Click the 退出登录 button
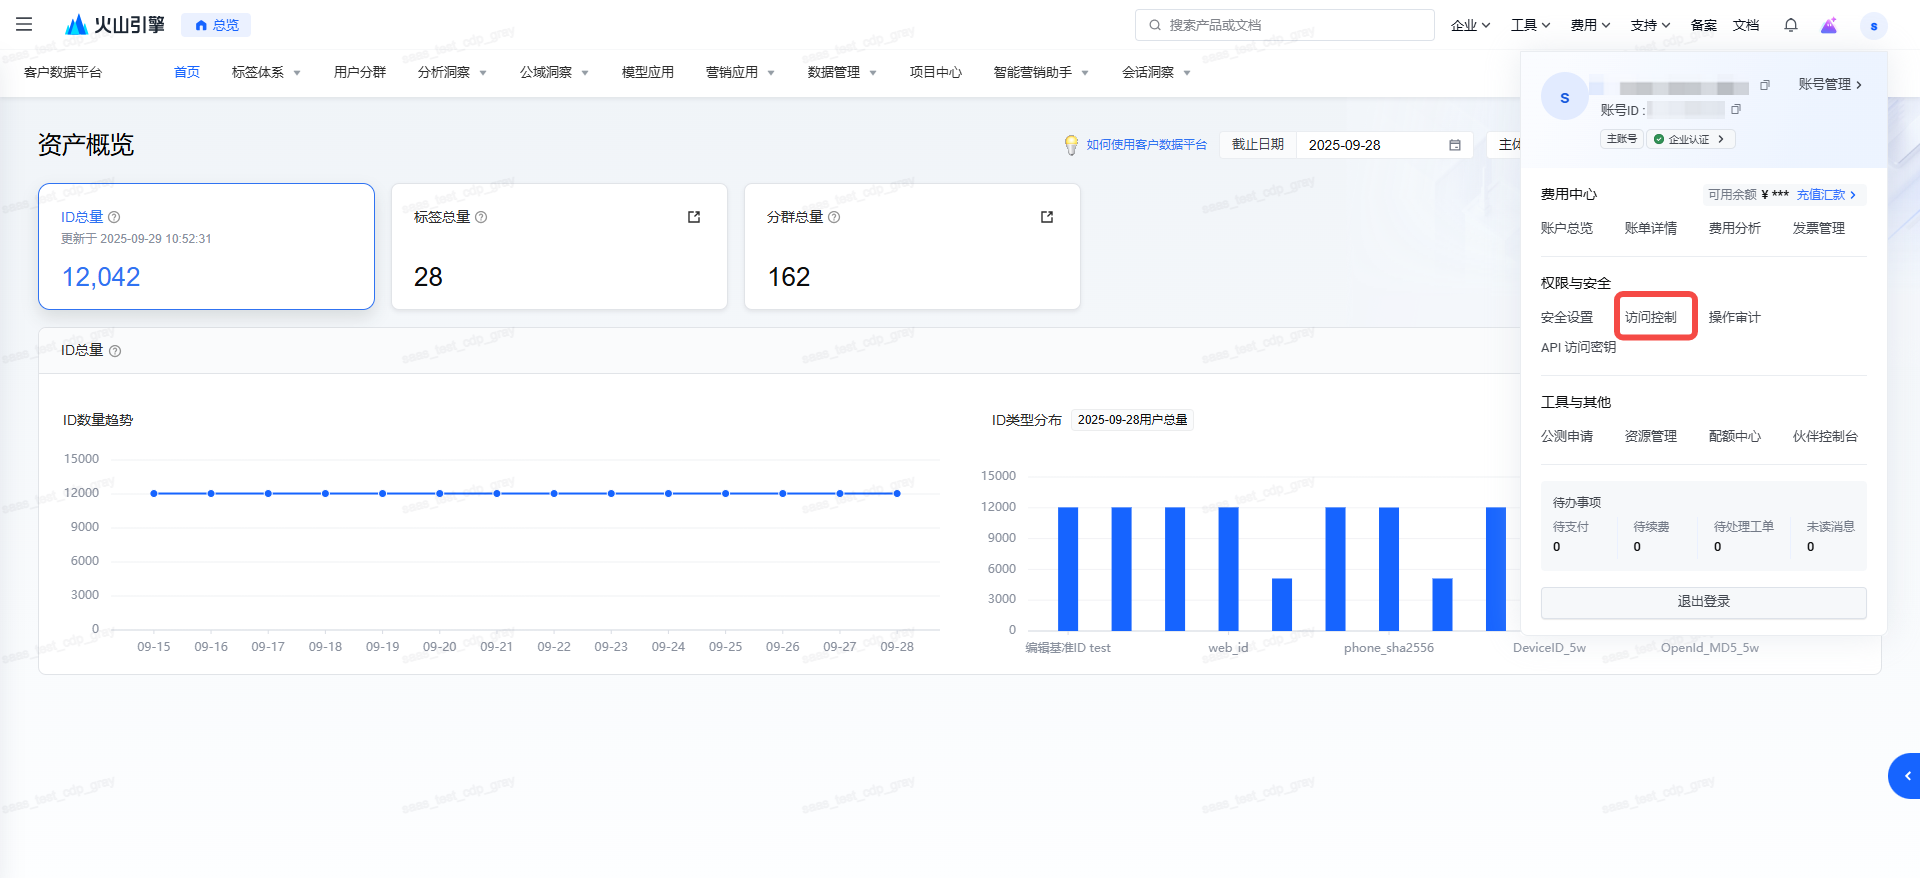 pyautogui.click(x=1703, y=602)
